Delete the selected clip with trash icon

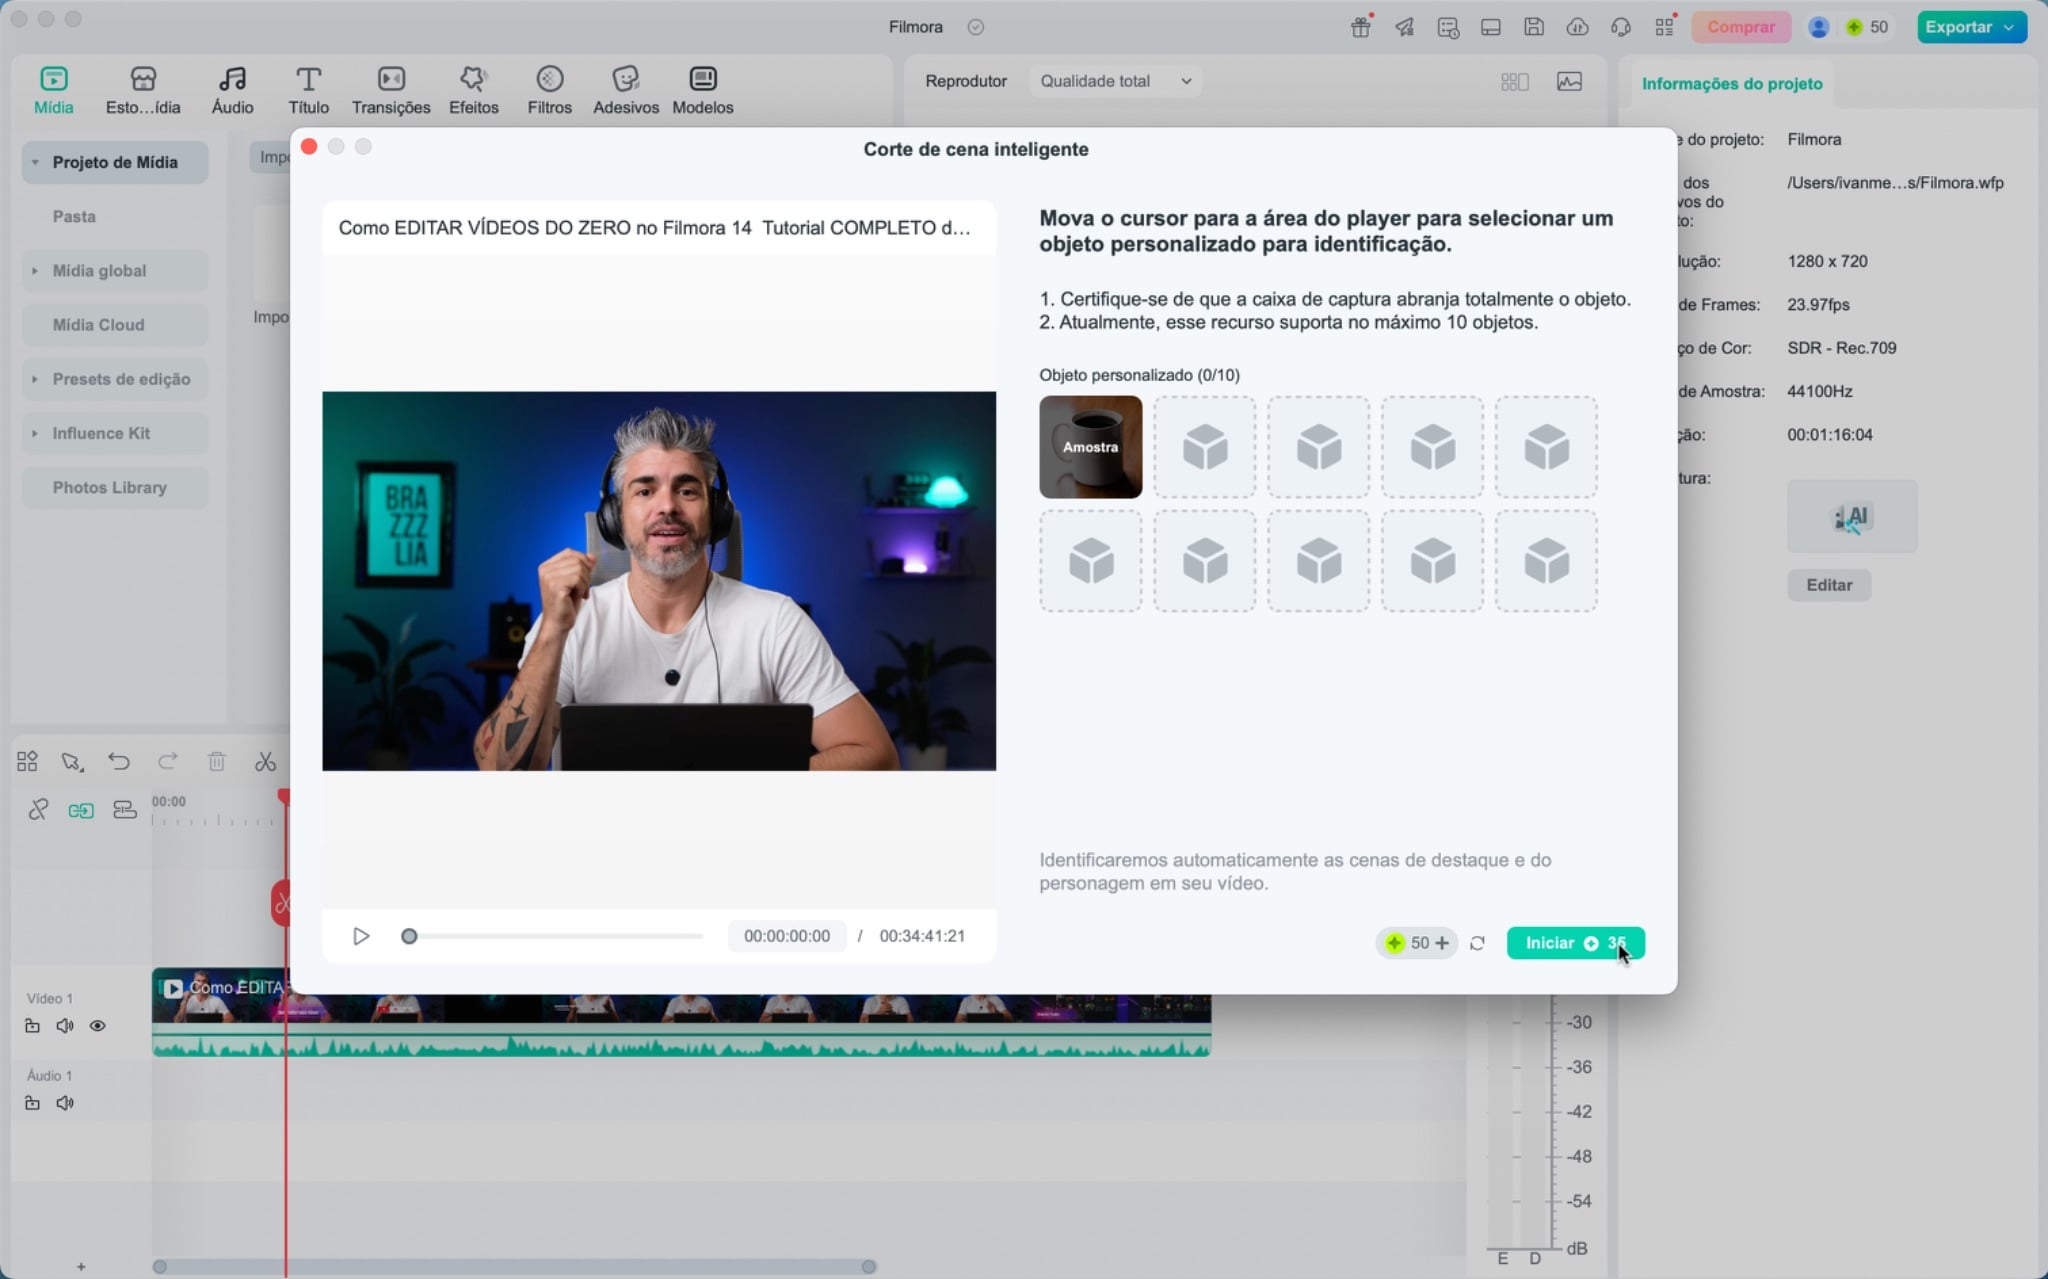(x=216, y=762)
